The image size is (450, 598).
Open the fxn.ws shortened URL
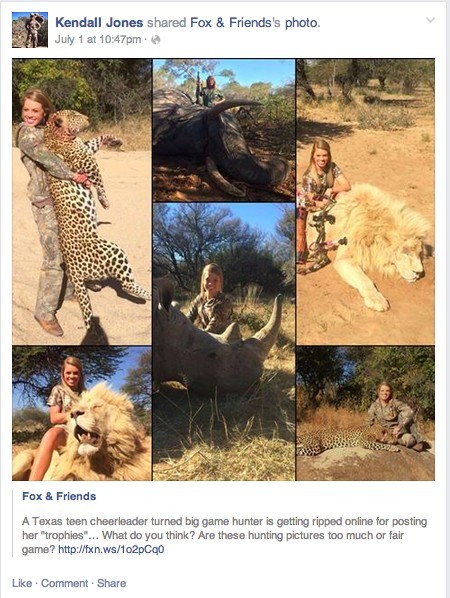pyautogui.click(x=111, y=549)
